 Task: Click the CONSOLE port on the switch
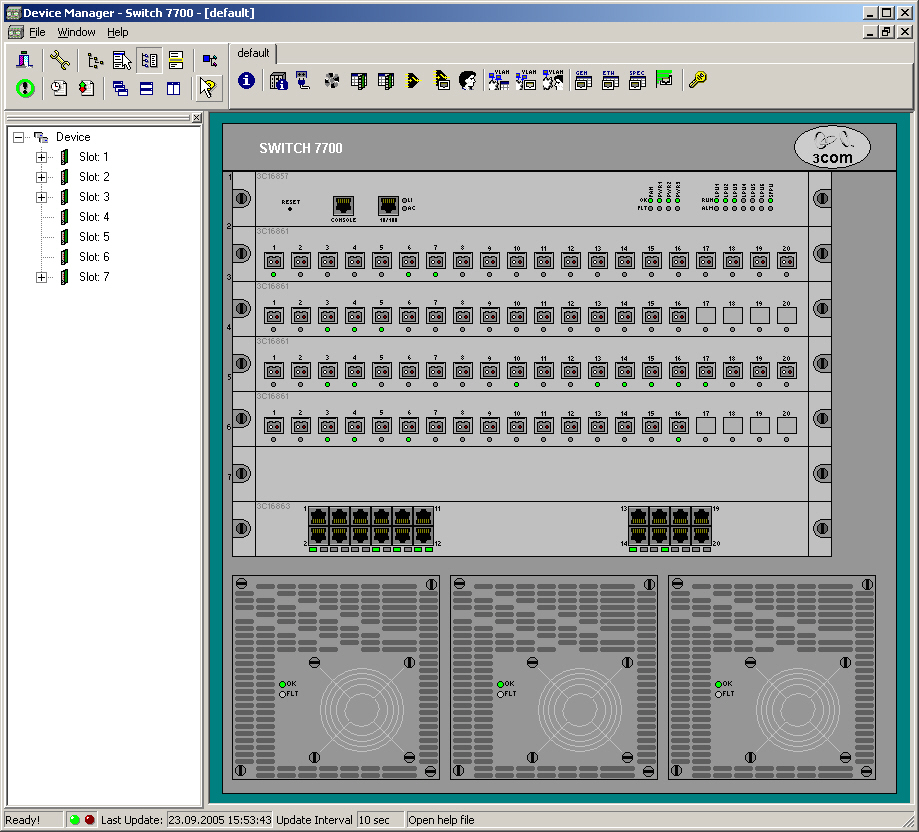(343, 206)
